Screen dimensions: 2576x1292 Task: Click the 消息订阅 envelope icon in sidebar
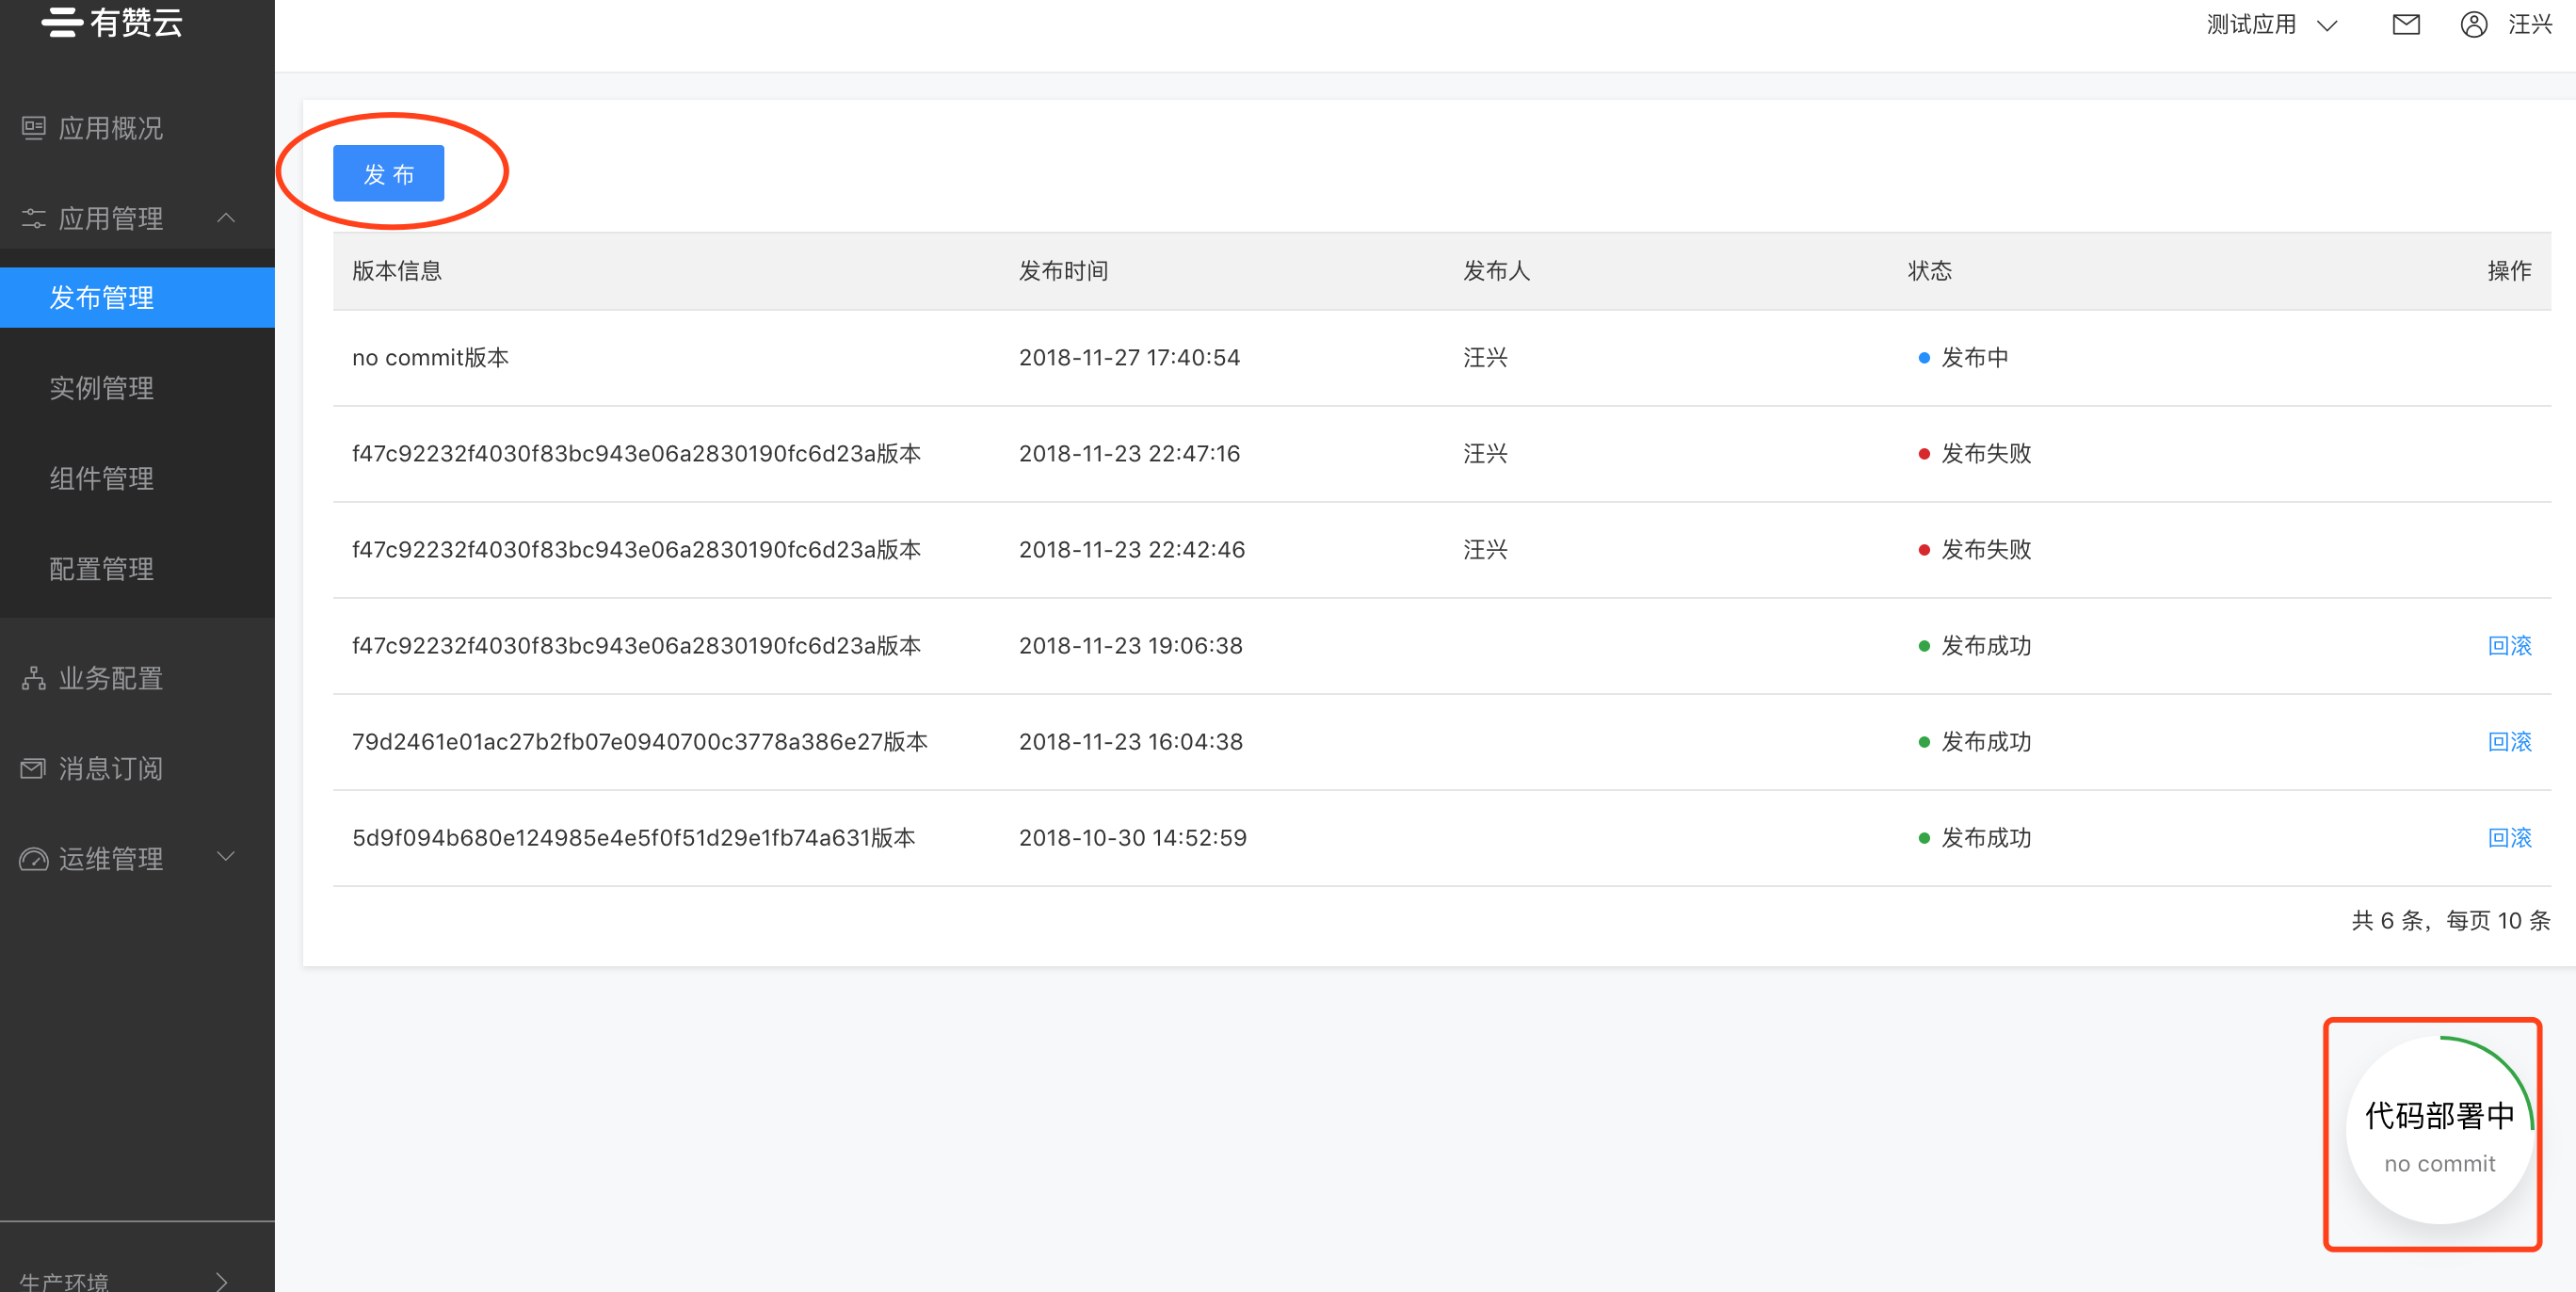[34, 768]
